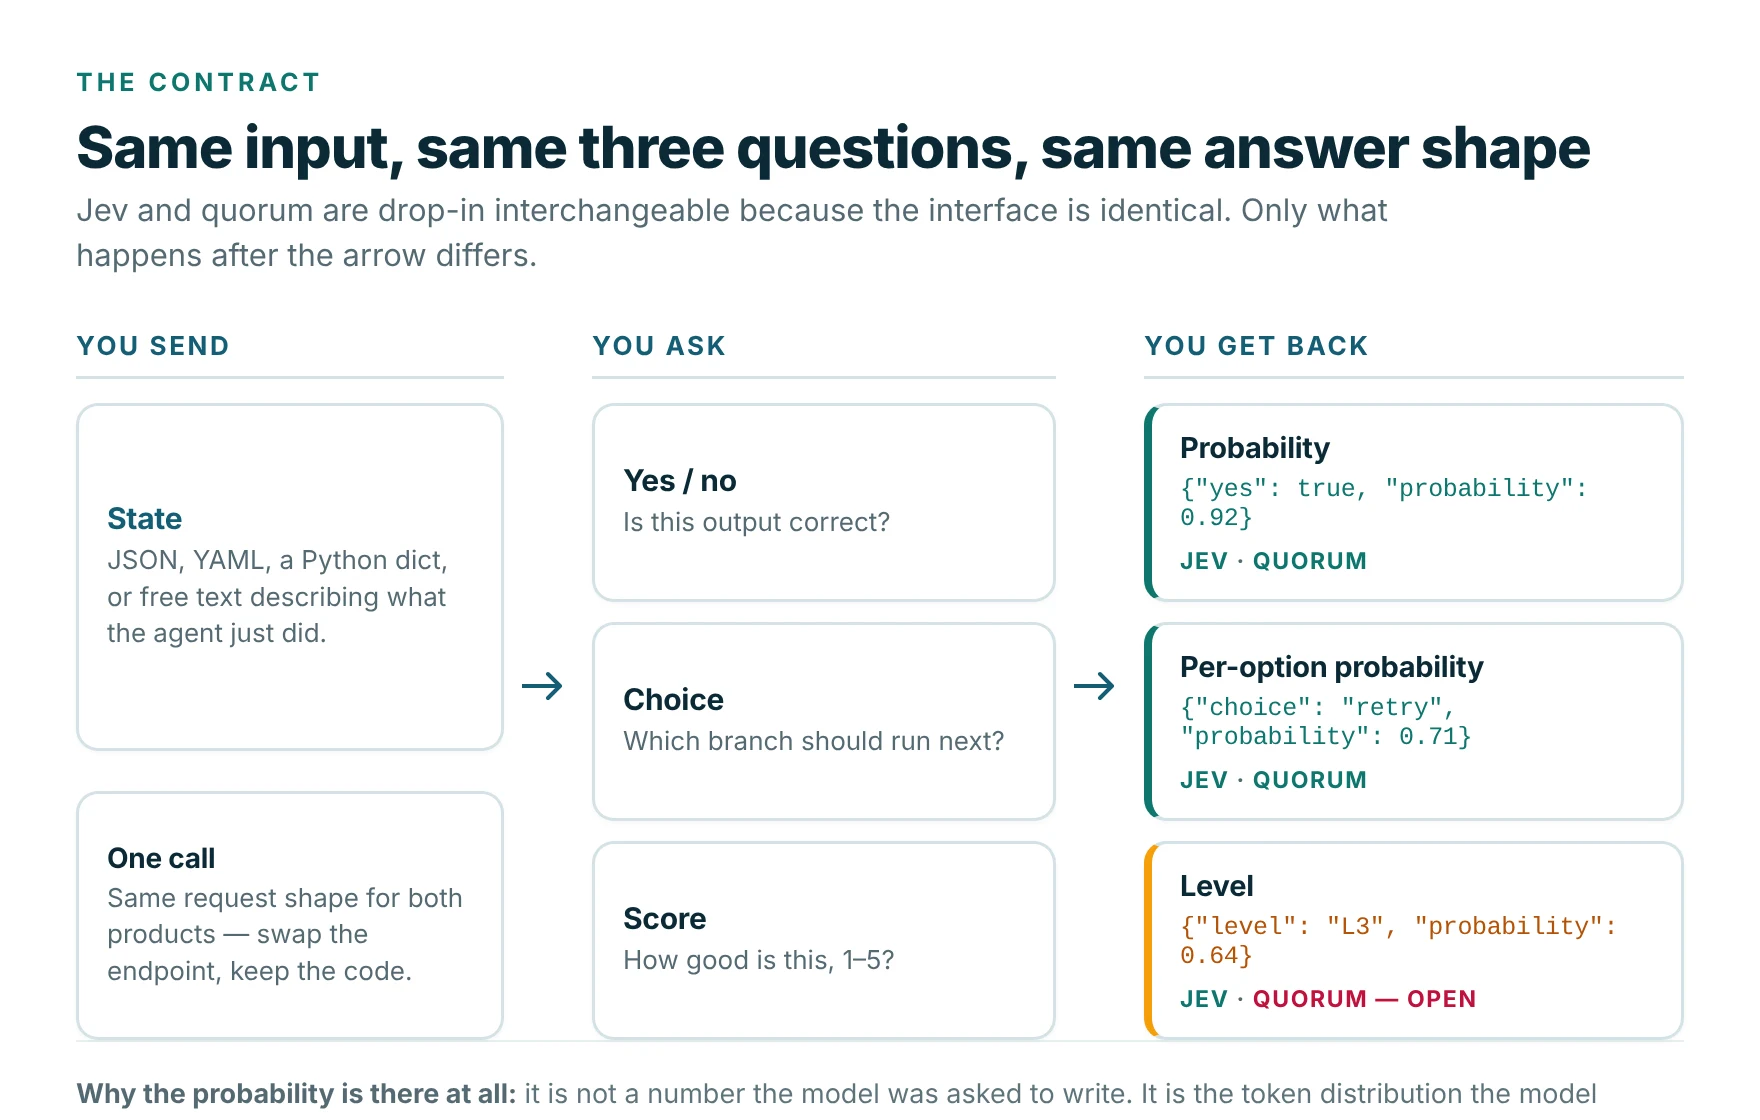The height and width of the screenshot is (1120, 1760).
Task: Select the One call card
Action: coord(290,915)
